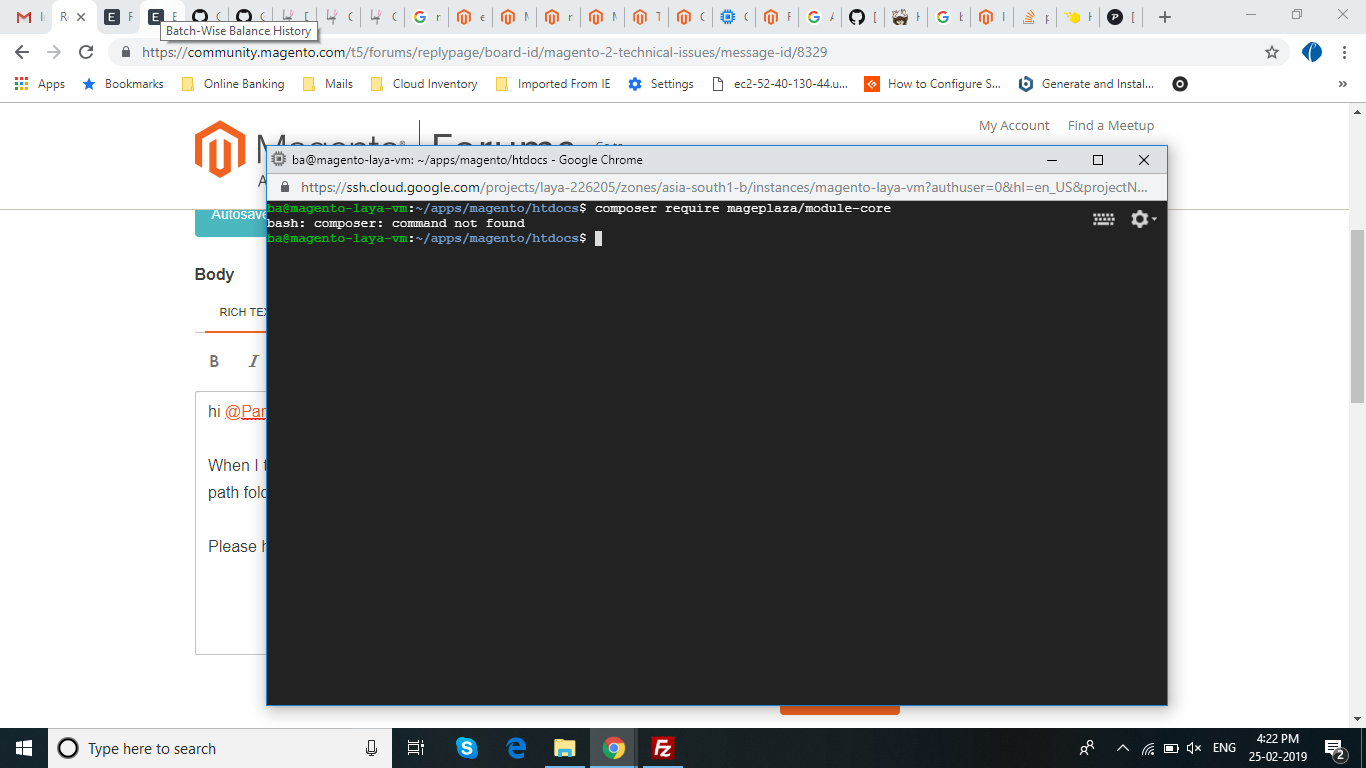Click the Find a Meetup link
1366x768 pixels.
click(x=1110, y=125)
